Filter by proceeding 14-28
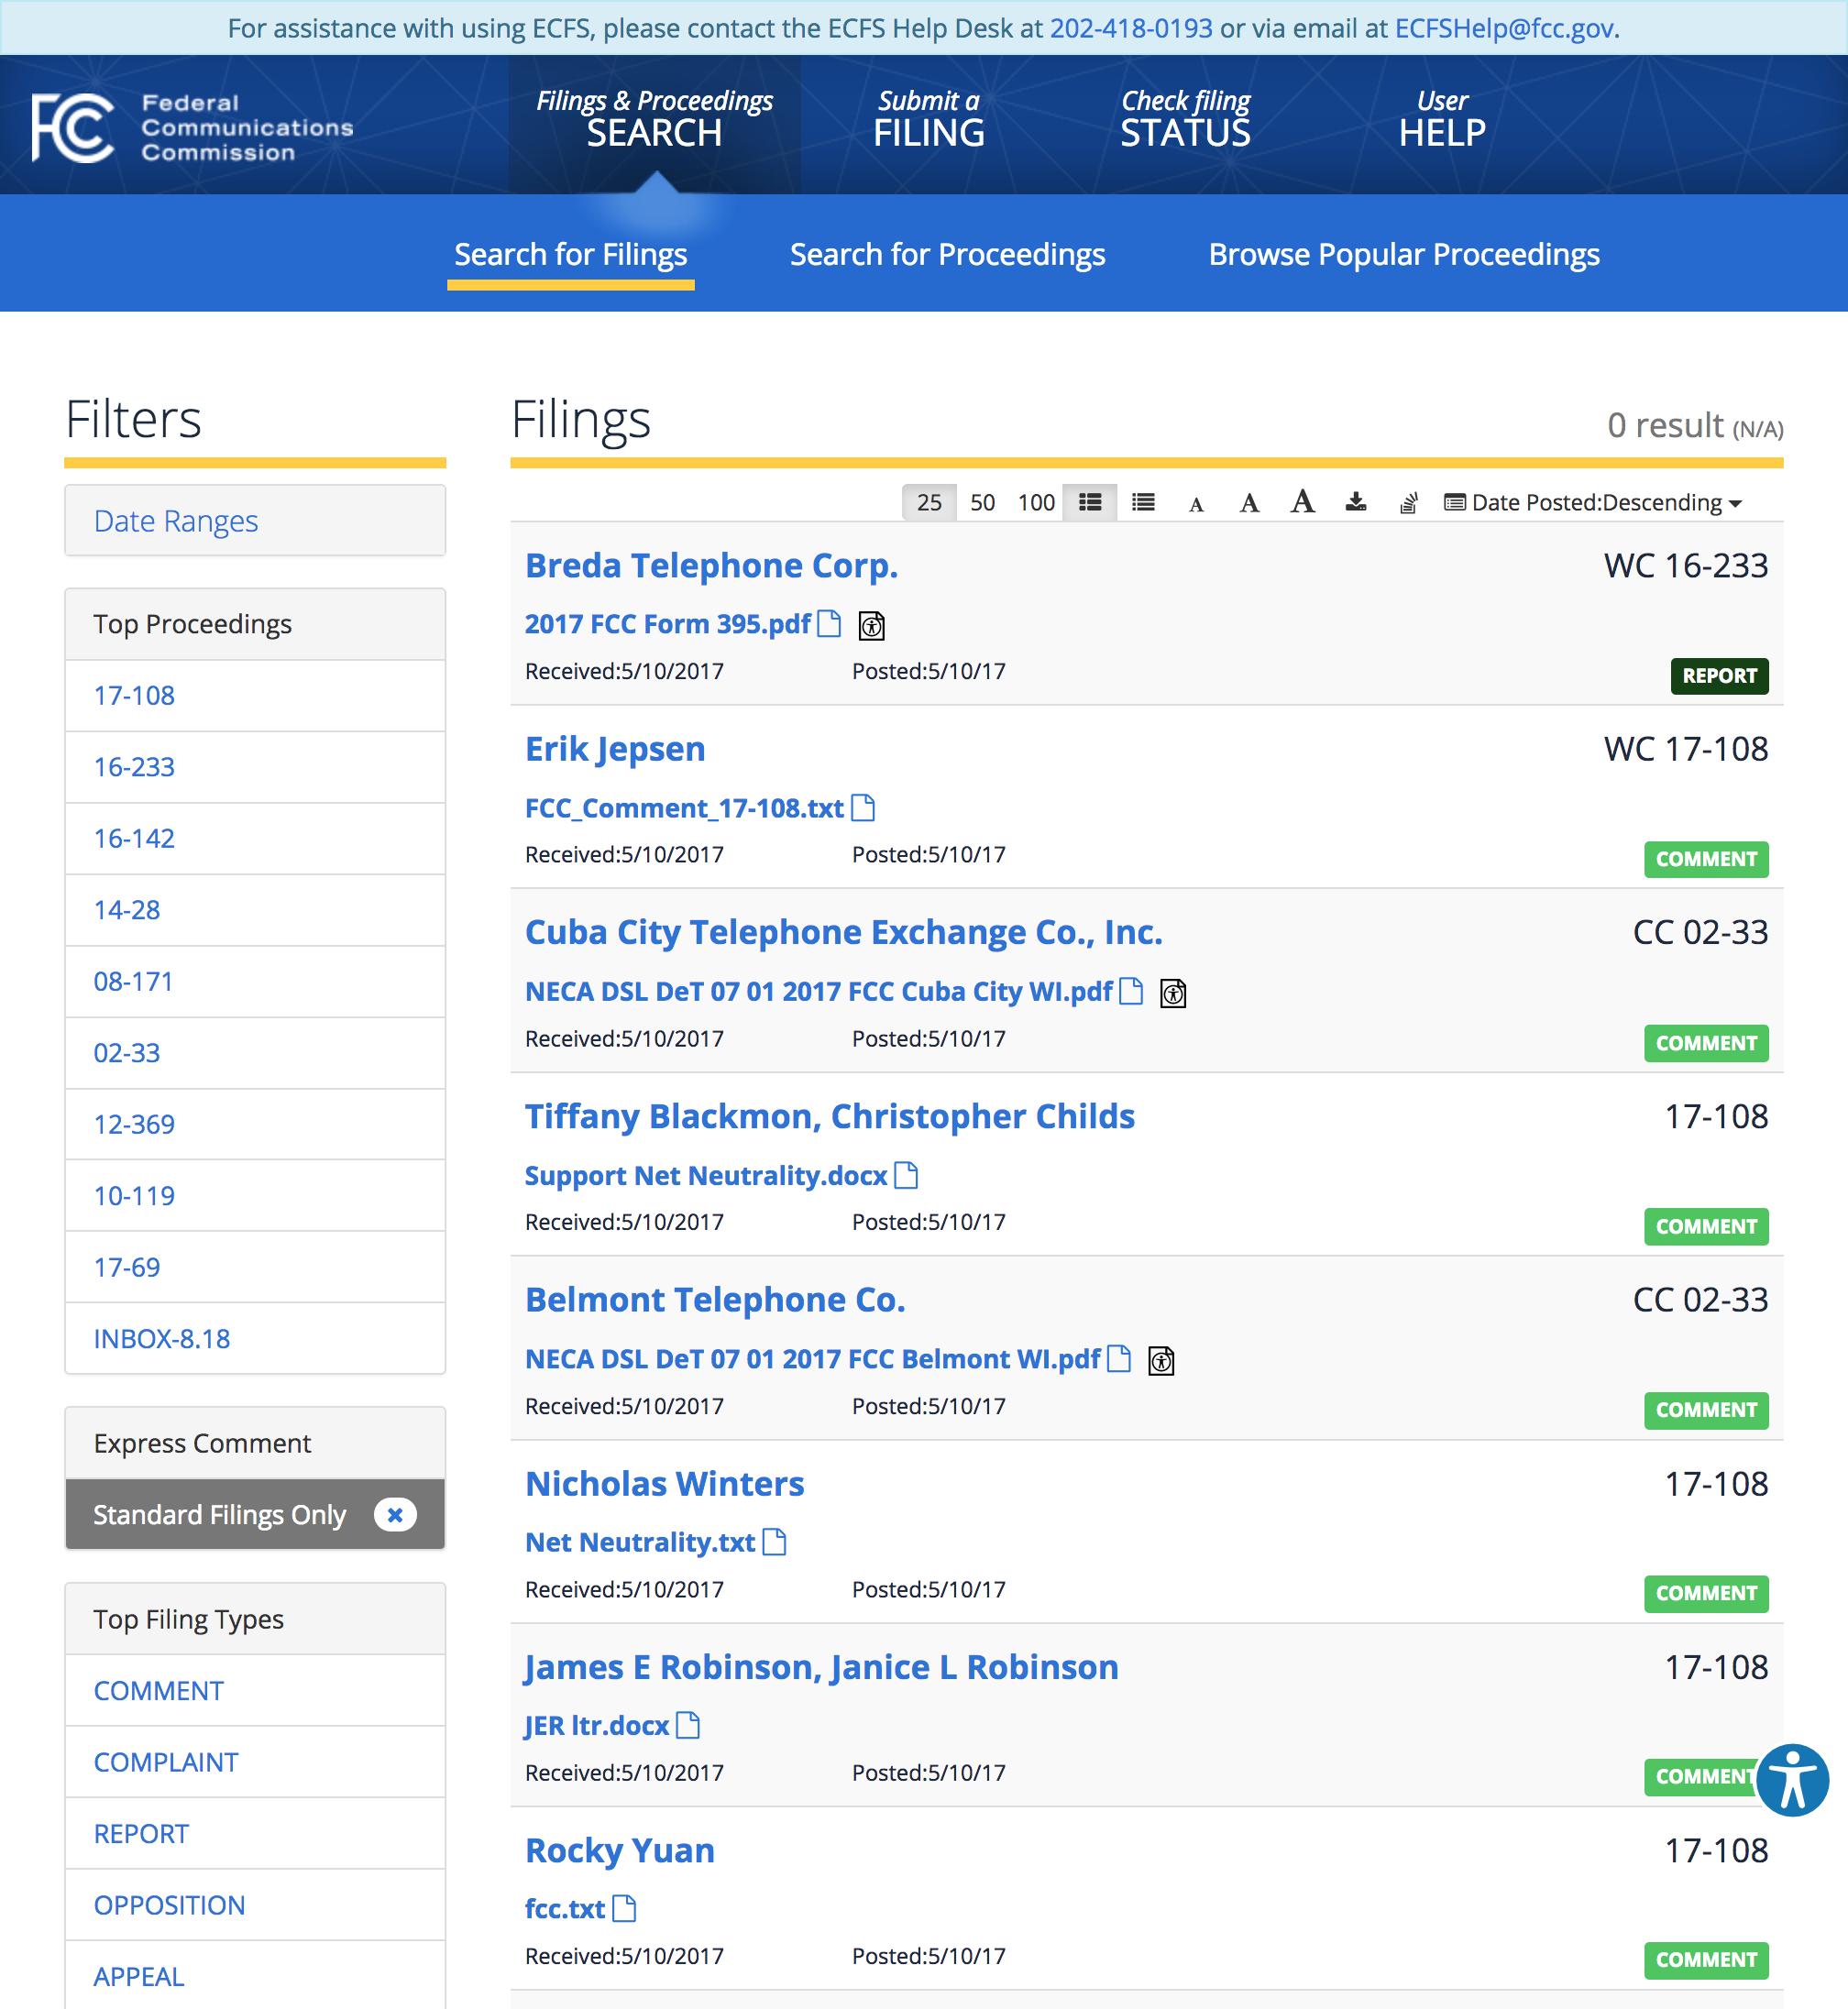 [255, 910]
